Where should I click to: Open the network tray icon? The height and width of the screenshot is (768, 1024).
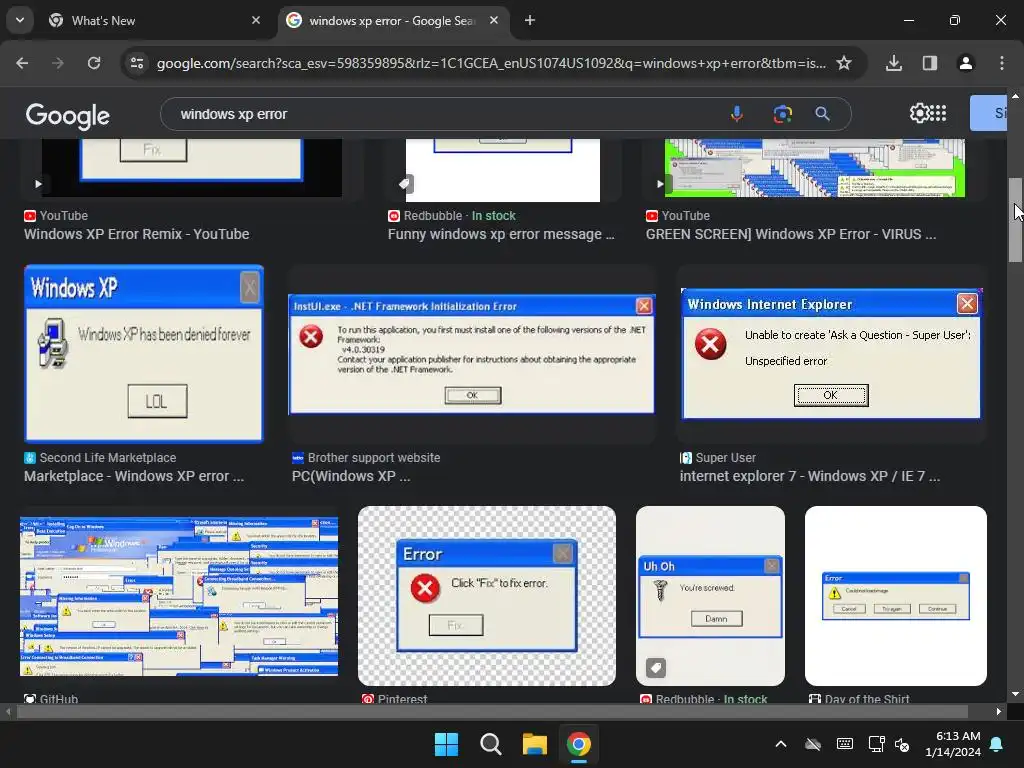(876, 744)
